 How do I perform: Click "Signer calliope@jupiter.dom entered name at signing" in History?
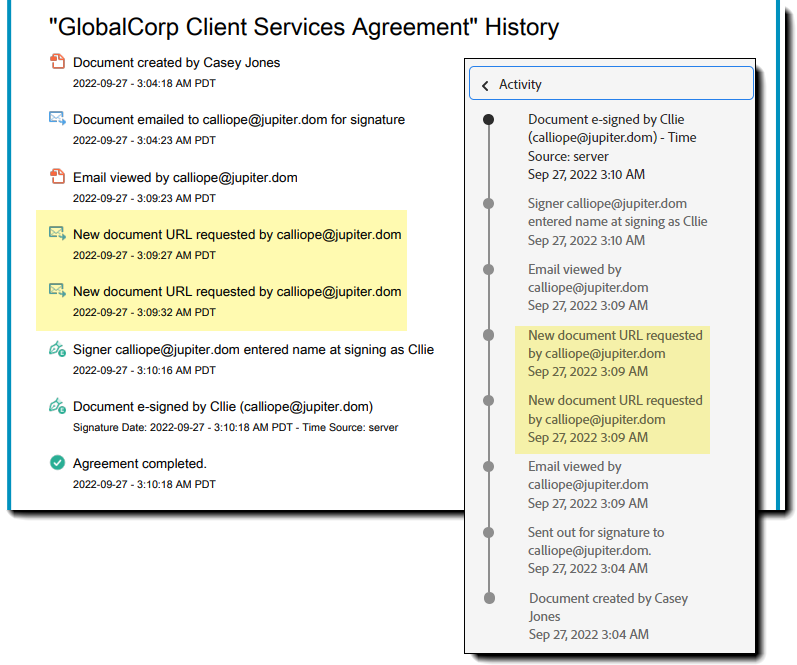[x=253, y=350]
